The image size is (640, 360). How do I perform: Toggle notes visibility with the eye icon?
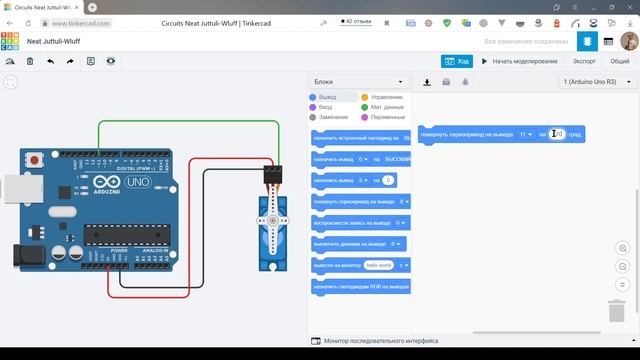pyautogui.click(x=111, y=61)
